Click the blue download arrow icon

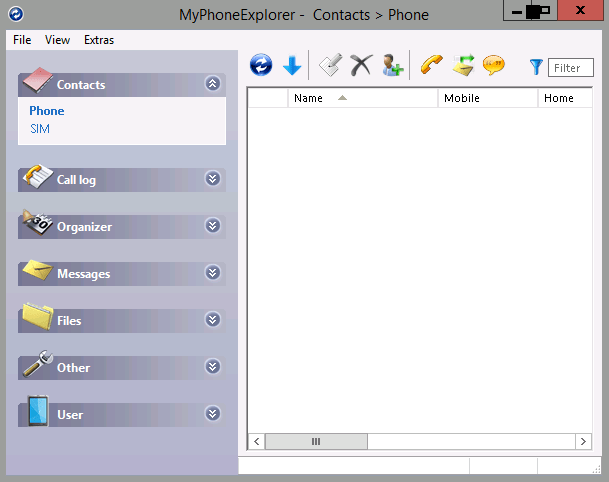292,66
